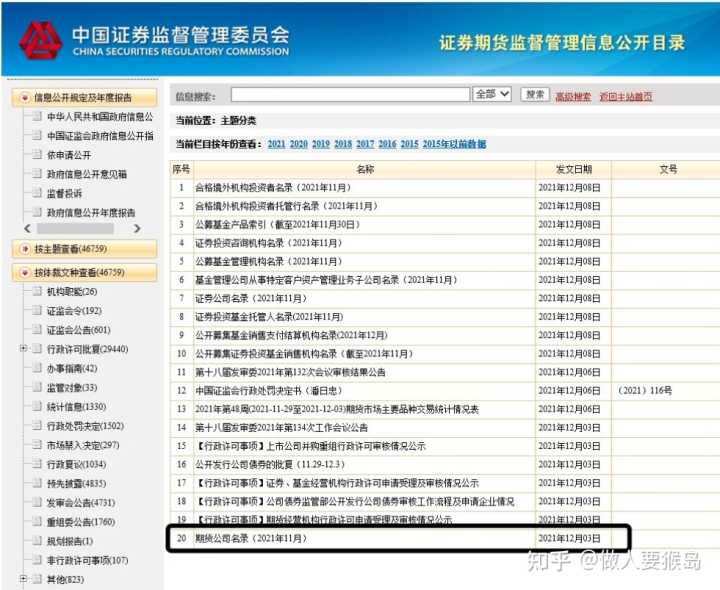Open 合格境外机构投资者名录（2021年11月）
This screenshot has width=720, height=590.
pos(274,188)
